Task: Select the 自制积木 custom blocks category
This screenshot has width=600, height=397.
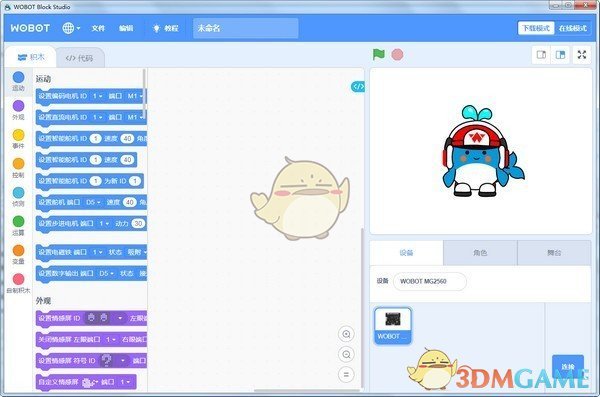Action: coord(18,283)
